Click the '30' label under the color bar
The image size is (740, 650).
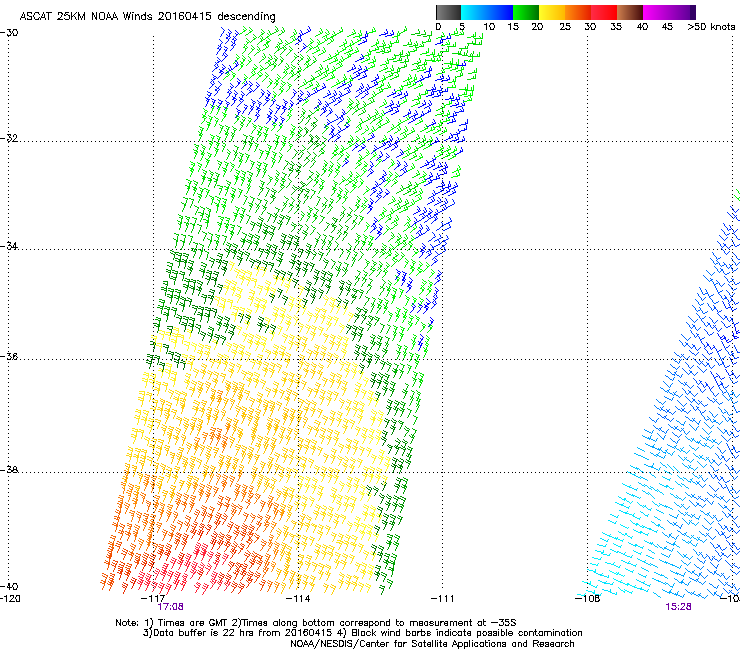click(x=590, y=27)
